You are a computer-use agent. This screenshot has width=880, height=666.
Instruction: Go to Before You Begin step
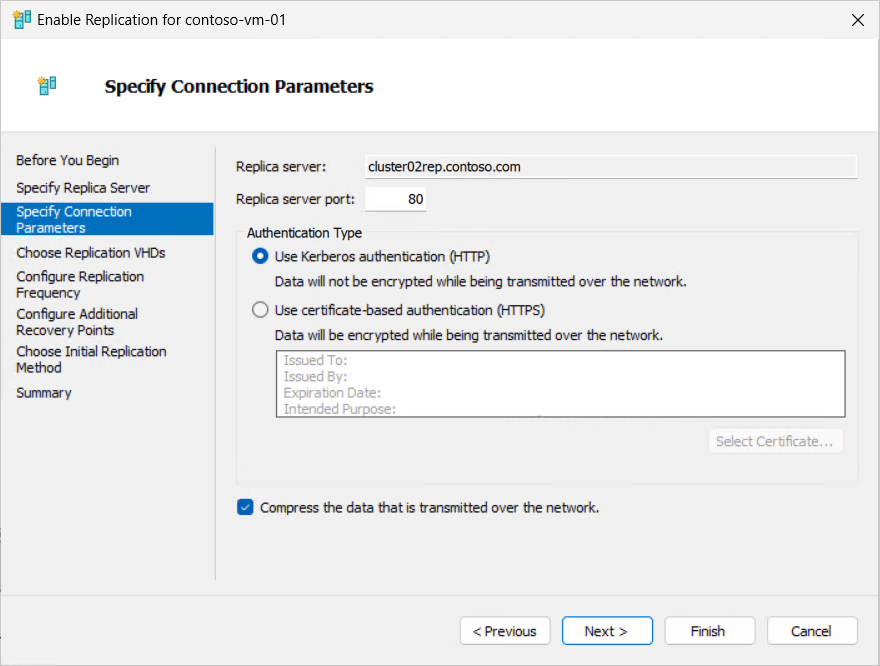click(67, 160)
